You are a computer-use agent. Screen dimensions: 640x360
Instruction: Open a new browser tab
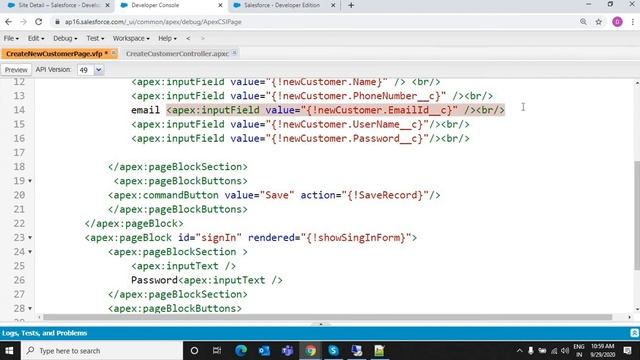tap(351, 5)
